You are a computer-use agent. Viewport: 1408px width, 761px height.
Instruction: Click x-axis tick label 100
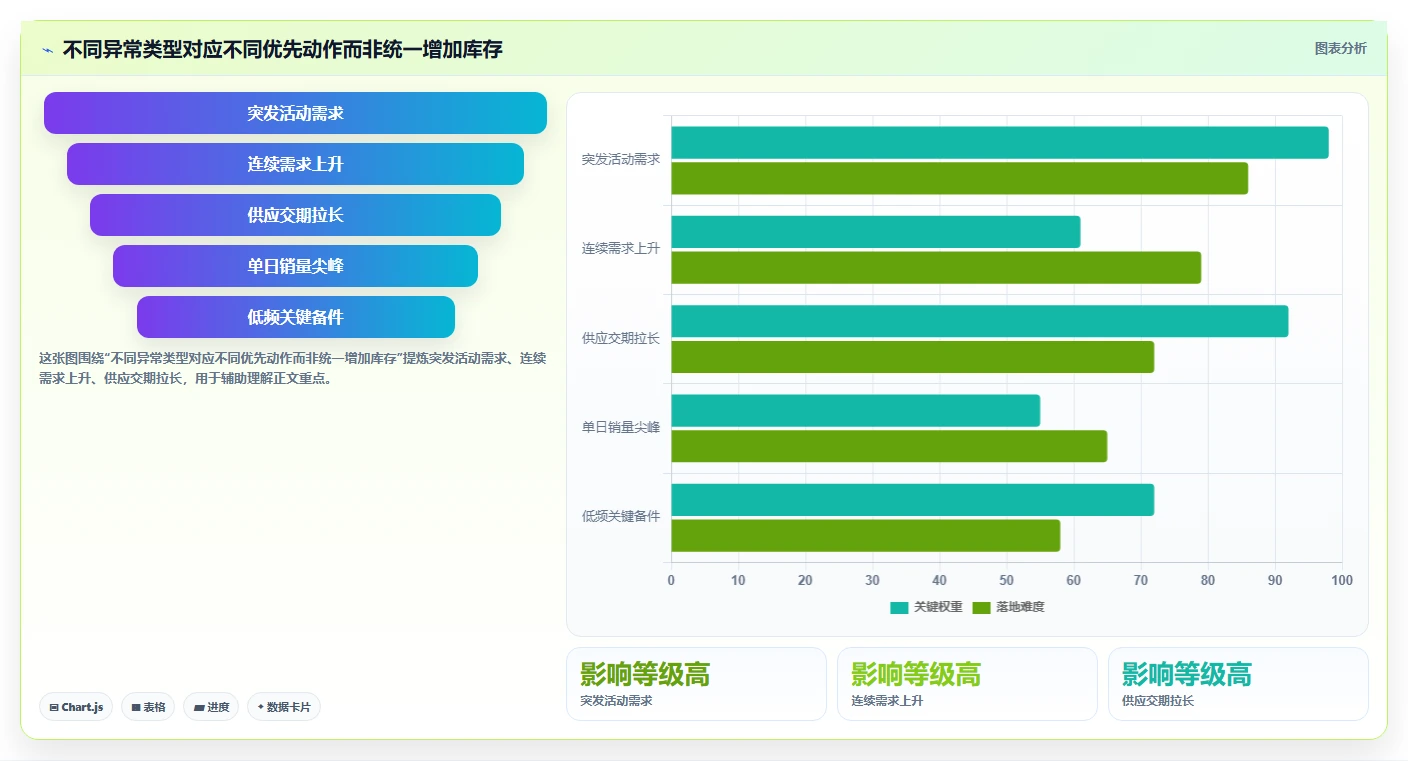click(1342, 581)
